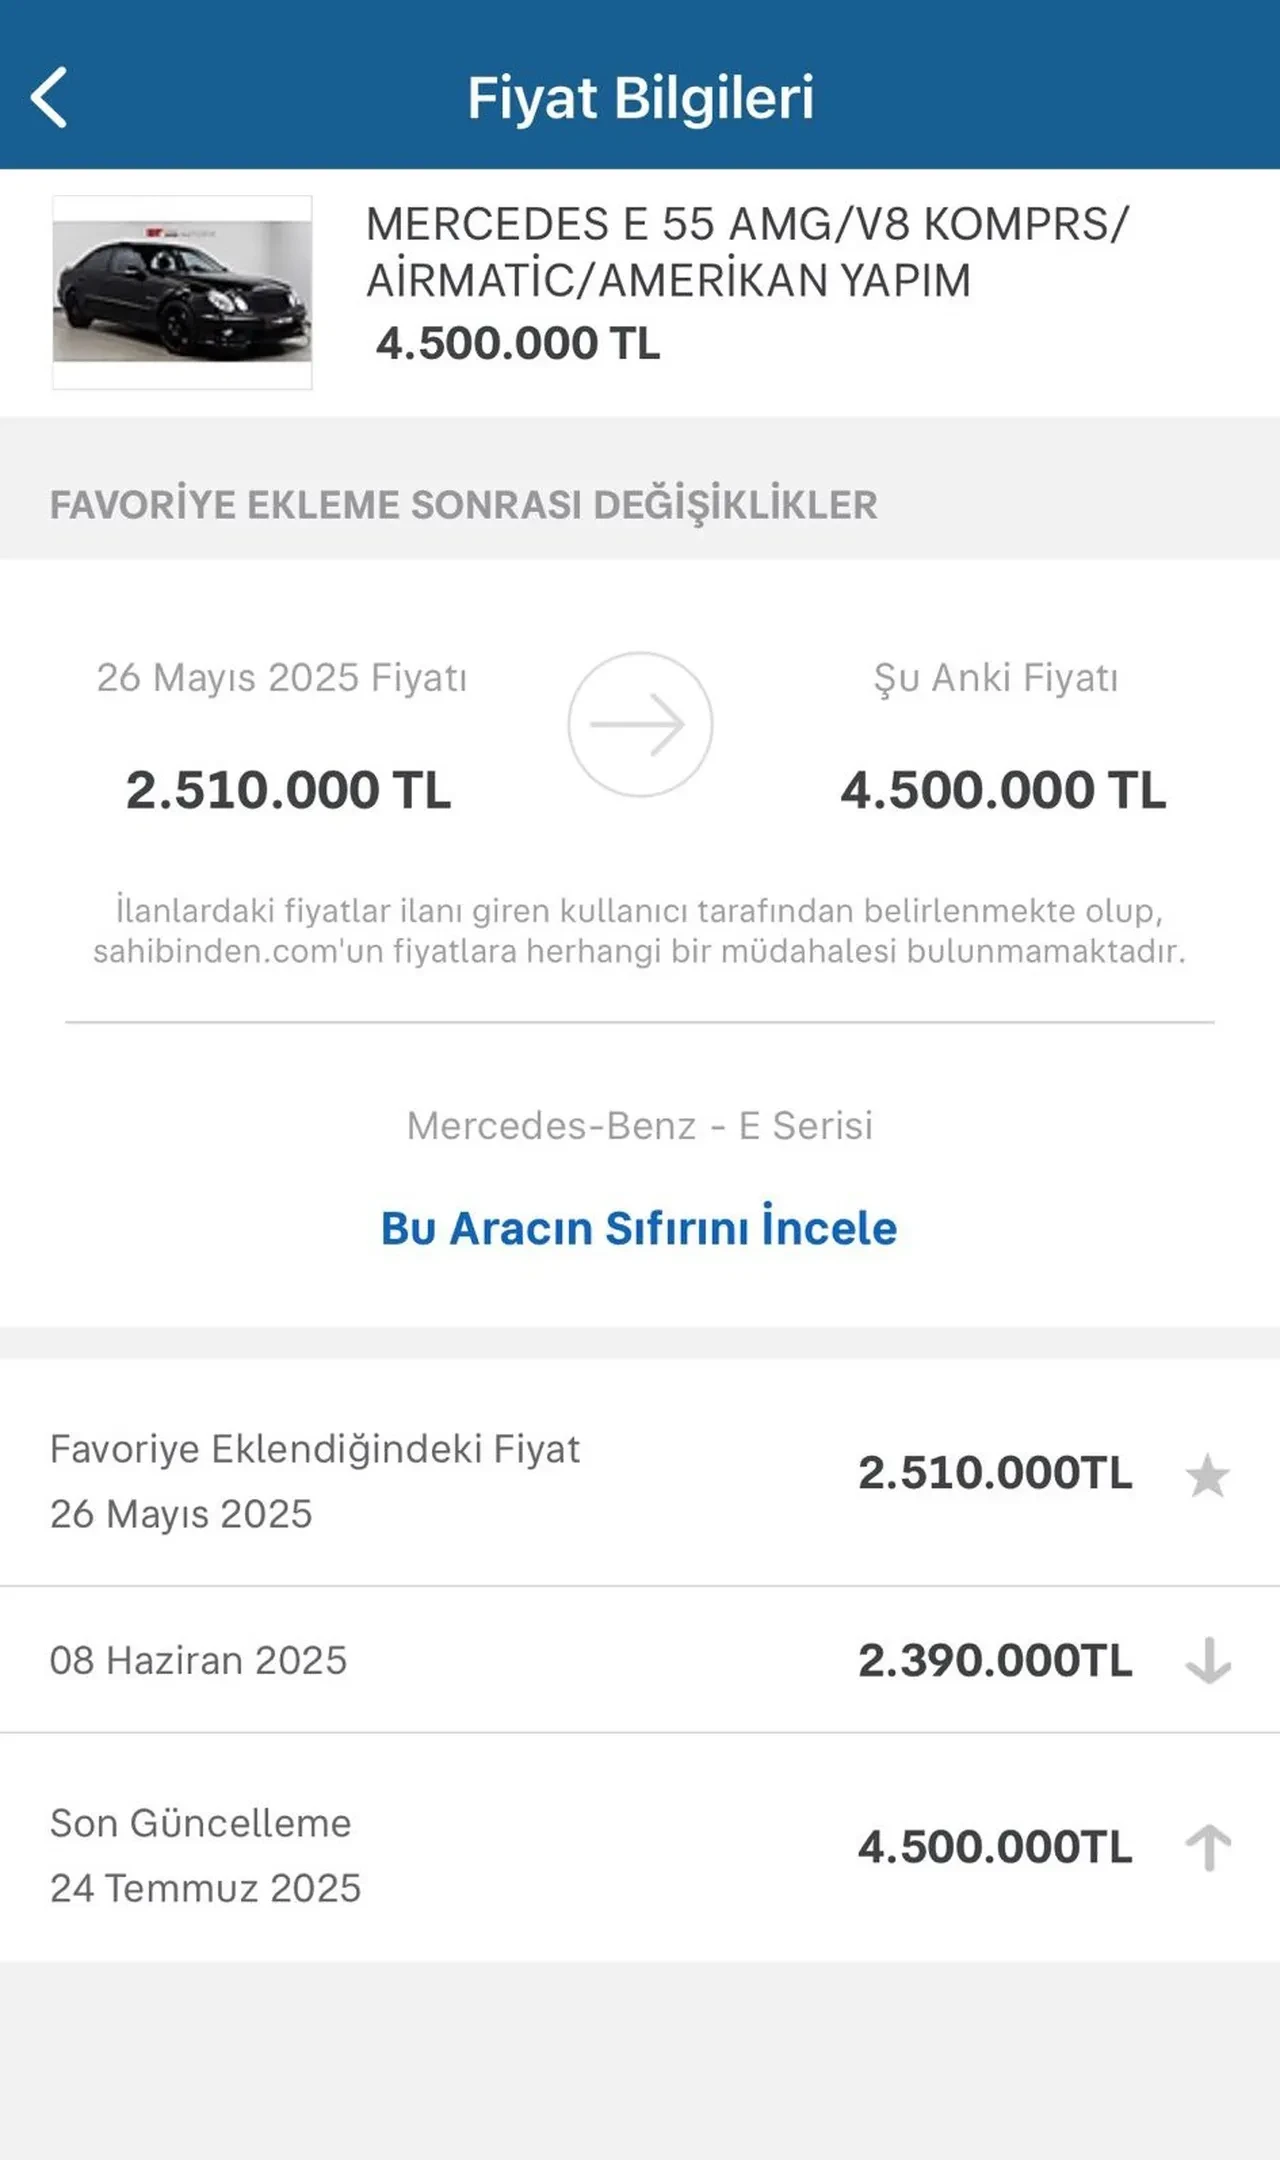Tap the old price 2.510.000 TL in comparison

[x=288, y=790]
